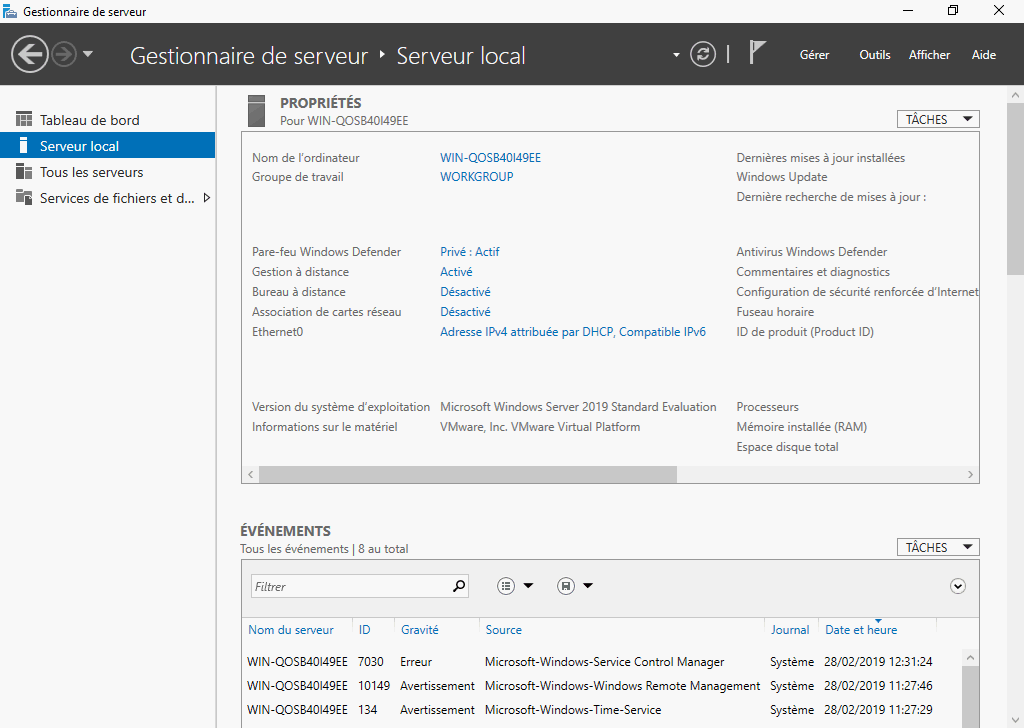Click in the Filtrer events field
The width and height of the screenshot is (1024, 728).
pyautogui.click(x=350, y=587)
